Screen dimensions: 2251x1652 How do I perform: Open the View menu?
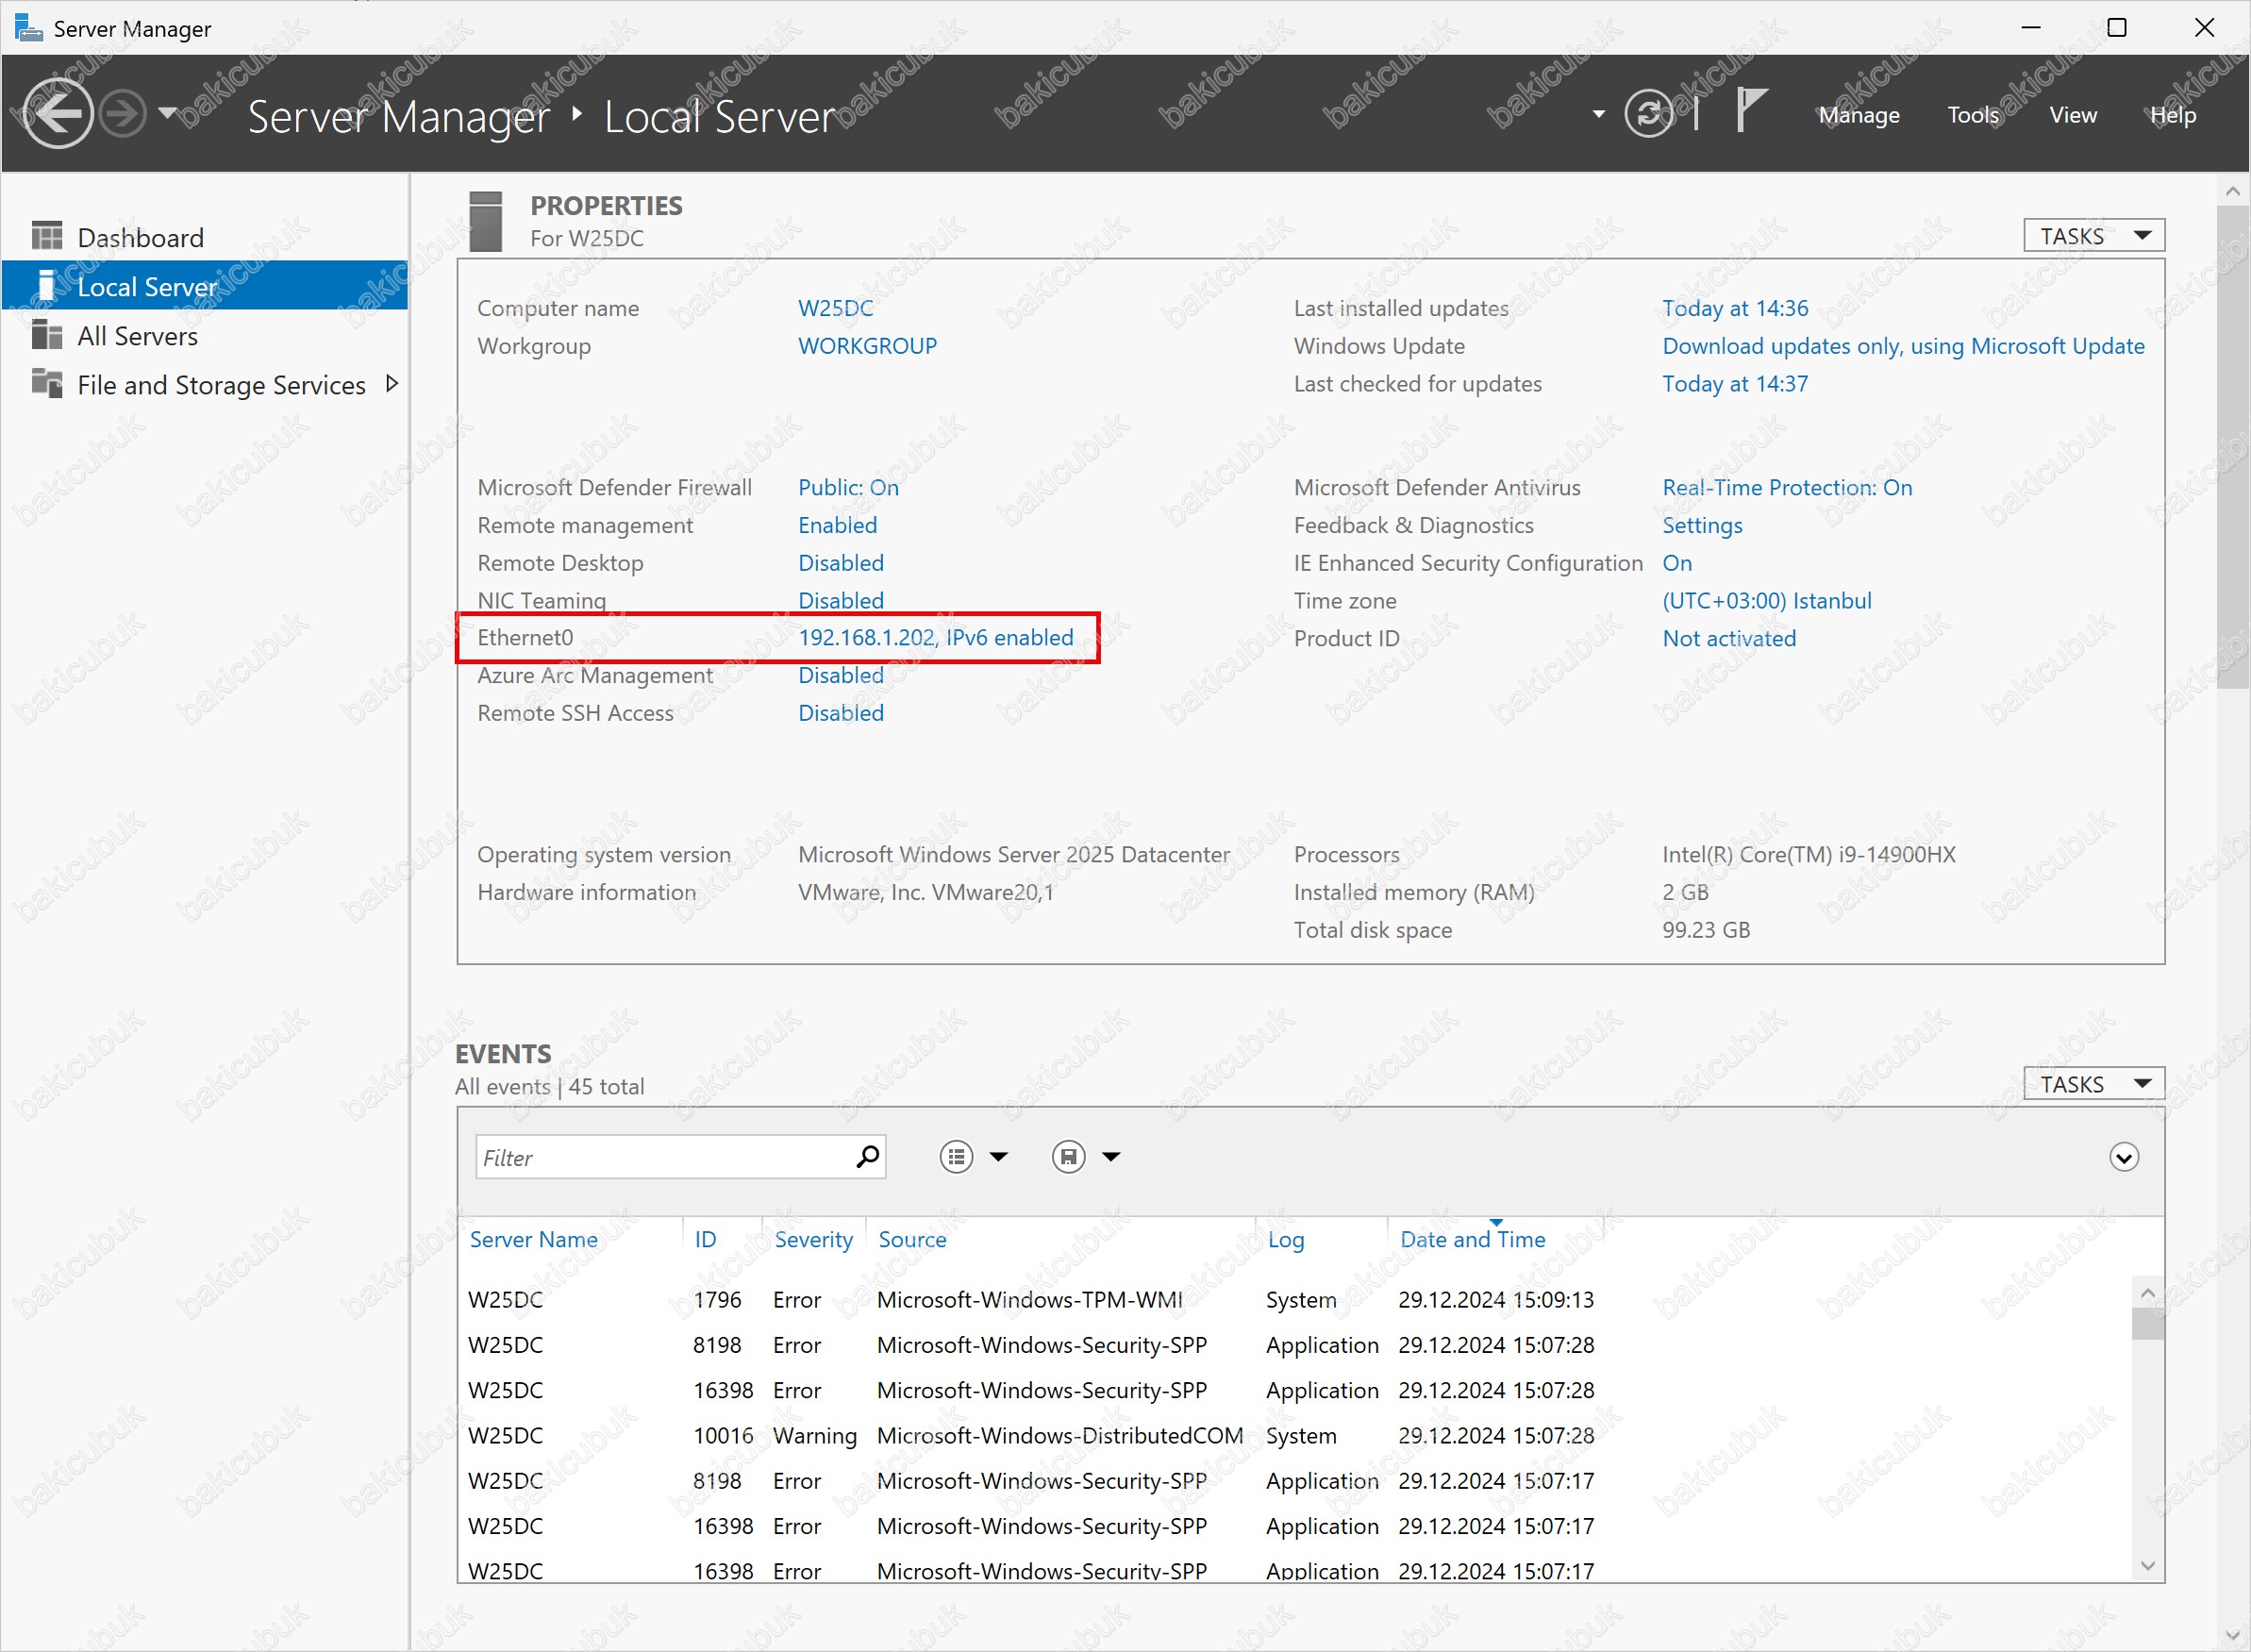(x=2073, y=115)
